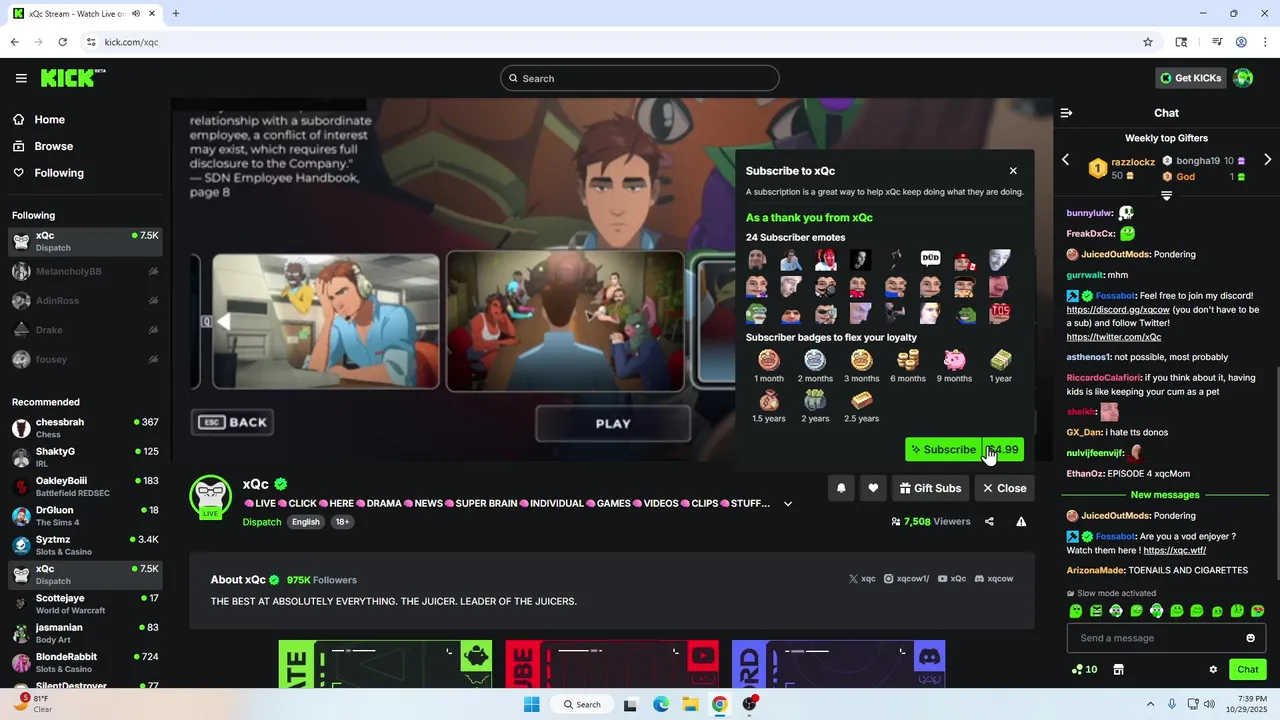Open the xQc channel avatar
Image resolution: width=1280 pixels, height=720 pixels.
(x=211, y=495)
